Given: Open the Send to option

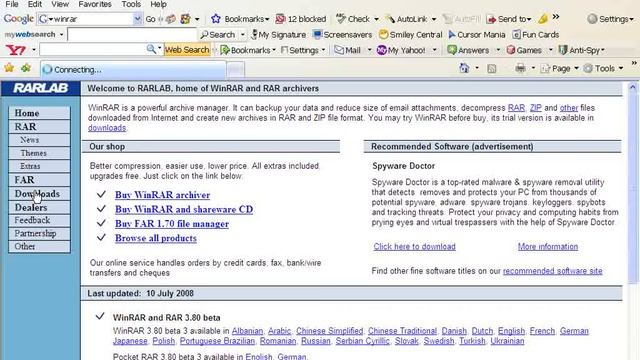Looking at the screenshot, I should [509, 19].
